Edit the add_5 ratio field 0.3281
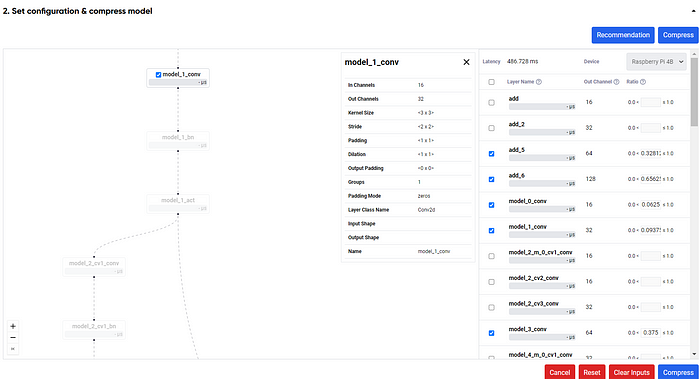Viewport: 700px width, 379px height. [x=650, y=154]
